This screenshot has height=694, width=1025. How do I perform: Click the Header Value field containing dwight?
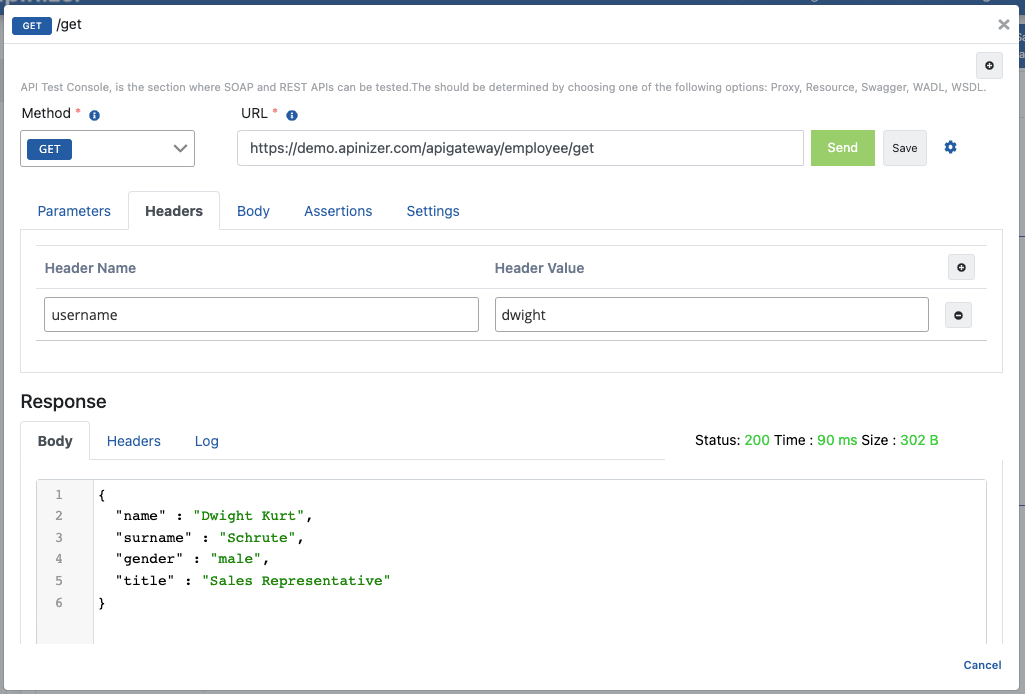pos(711,315)
